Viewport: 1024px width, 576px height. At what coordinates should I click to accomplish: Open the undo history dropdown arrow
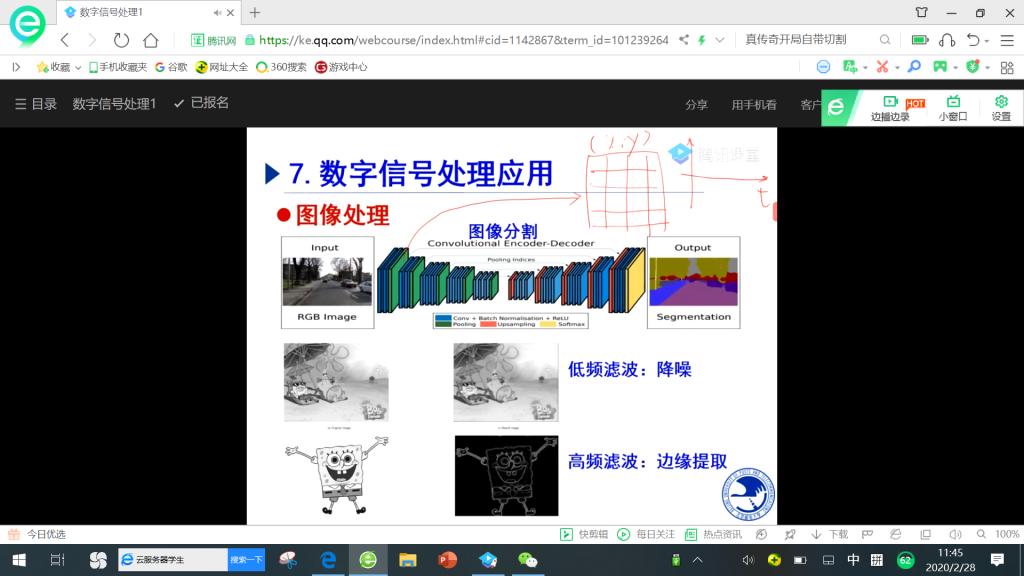[x=987, y=41]
